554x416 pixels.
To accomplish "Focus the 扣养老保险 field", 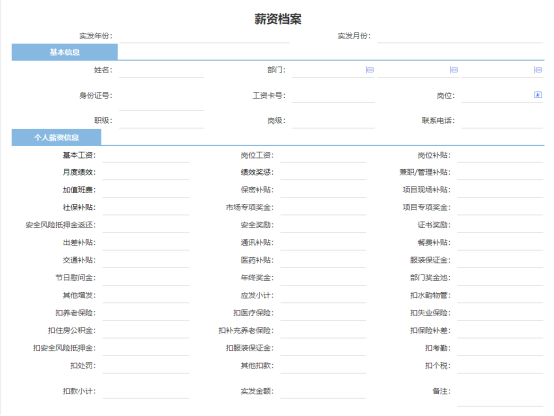I will coord(146,314).
